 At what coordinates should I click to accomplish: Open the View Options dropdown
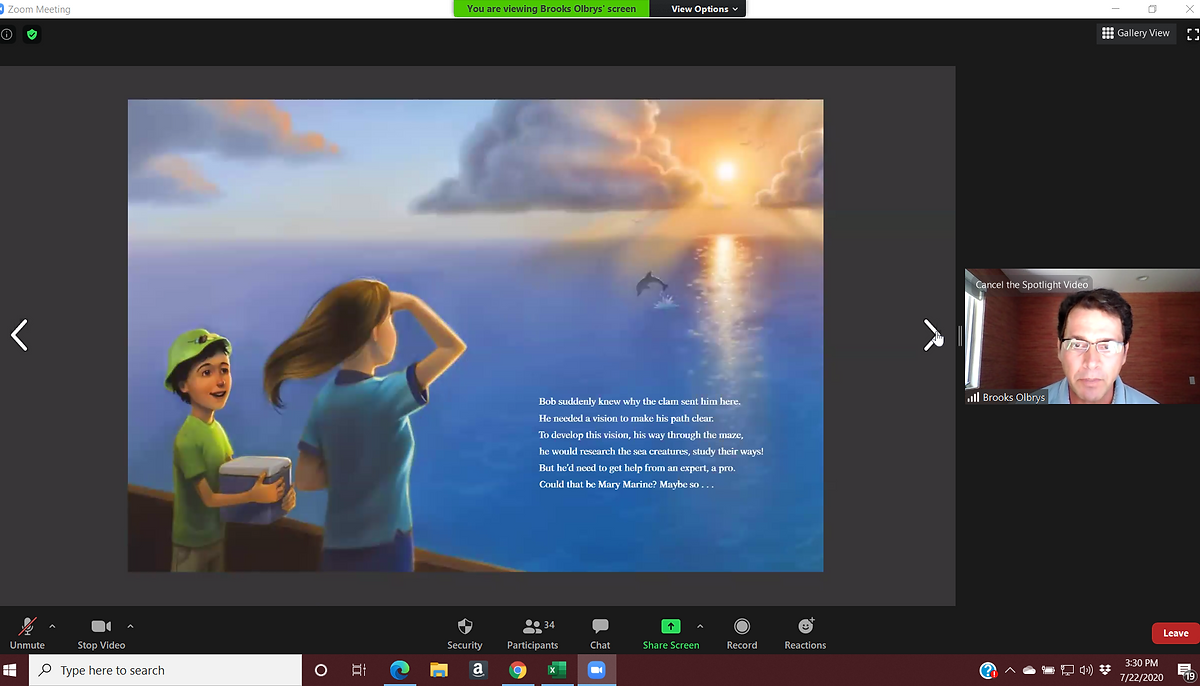(x=704, y=9)
